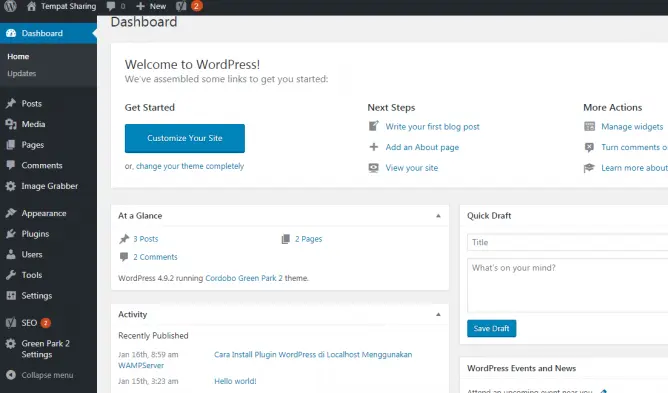This screenshot has width=668, height=393.
Task: Click the Customize Your Site button
Action: [x=185, y=138]
